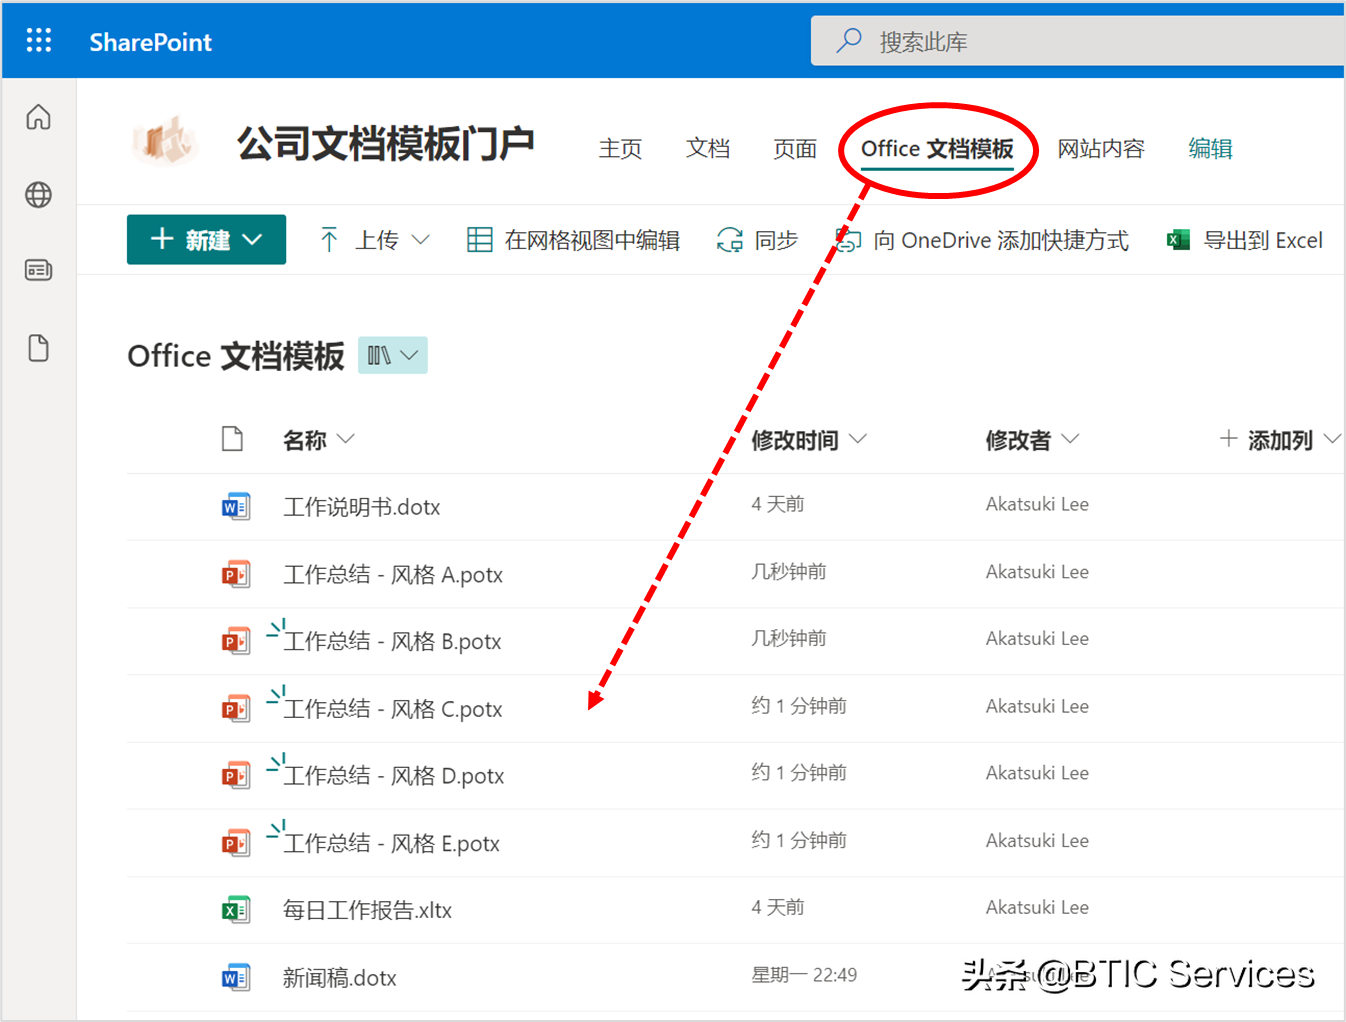Click PowerPoint icon of 风格 C.potx
This screenshot has height=1022, width=1346.
coord(236,709)
